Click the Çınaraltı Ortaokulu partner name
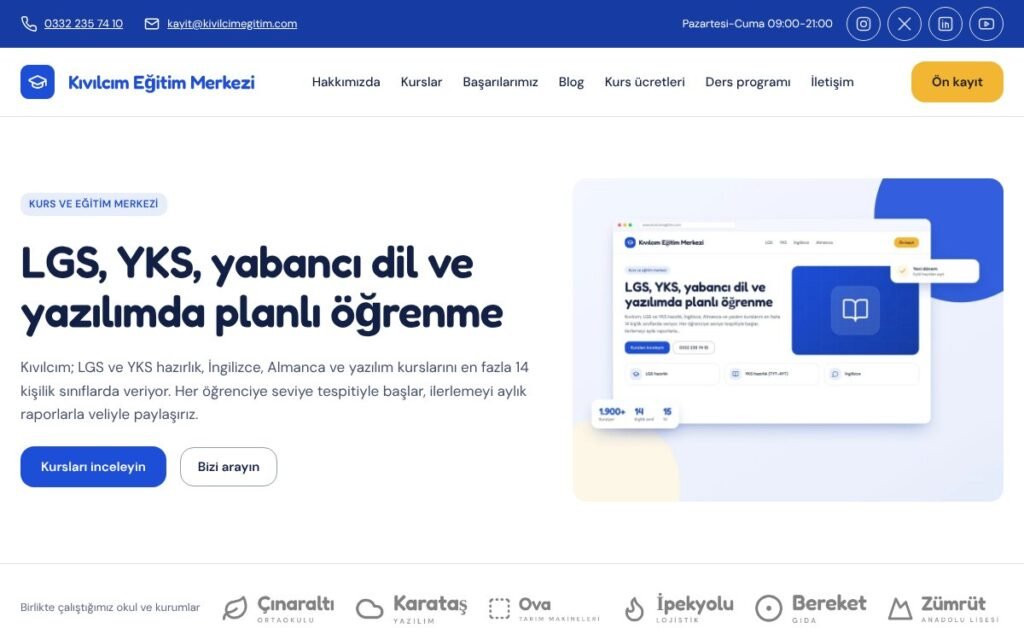Screen dimensions: 1024x640 (x=295, y=608)
